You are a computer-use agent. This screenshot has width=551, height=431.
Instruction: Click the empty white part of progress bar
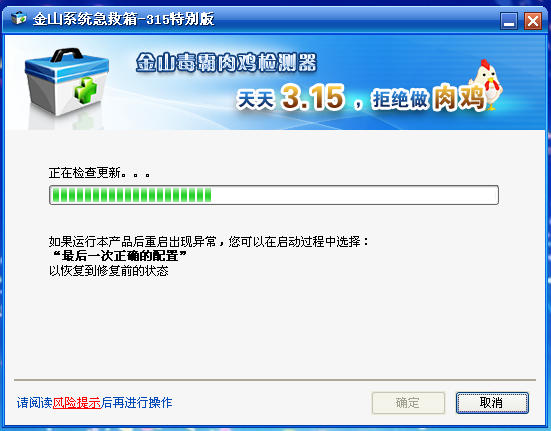(354, 195)
